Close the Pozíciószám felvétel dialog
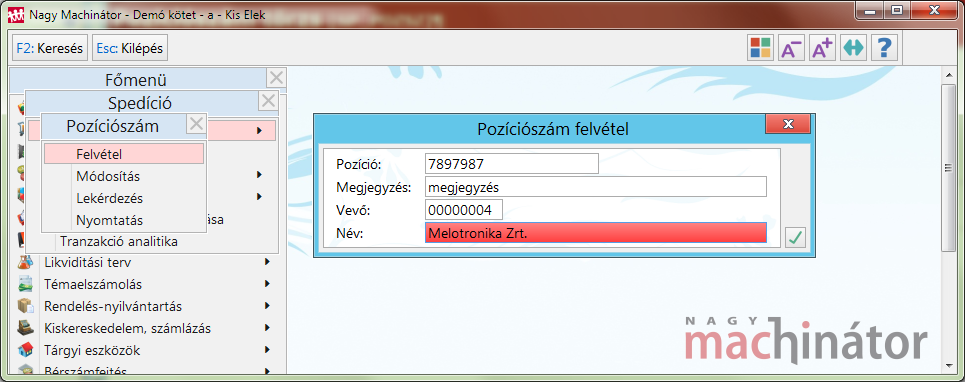 click(x=788, y=124)
